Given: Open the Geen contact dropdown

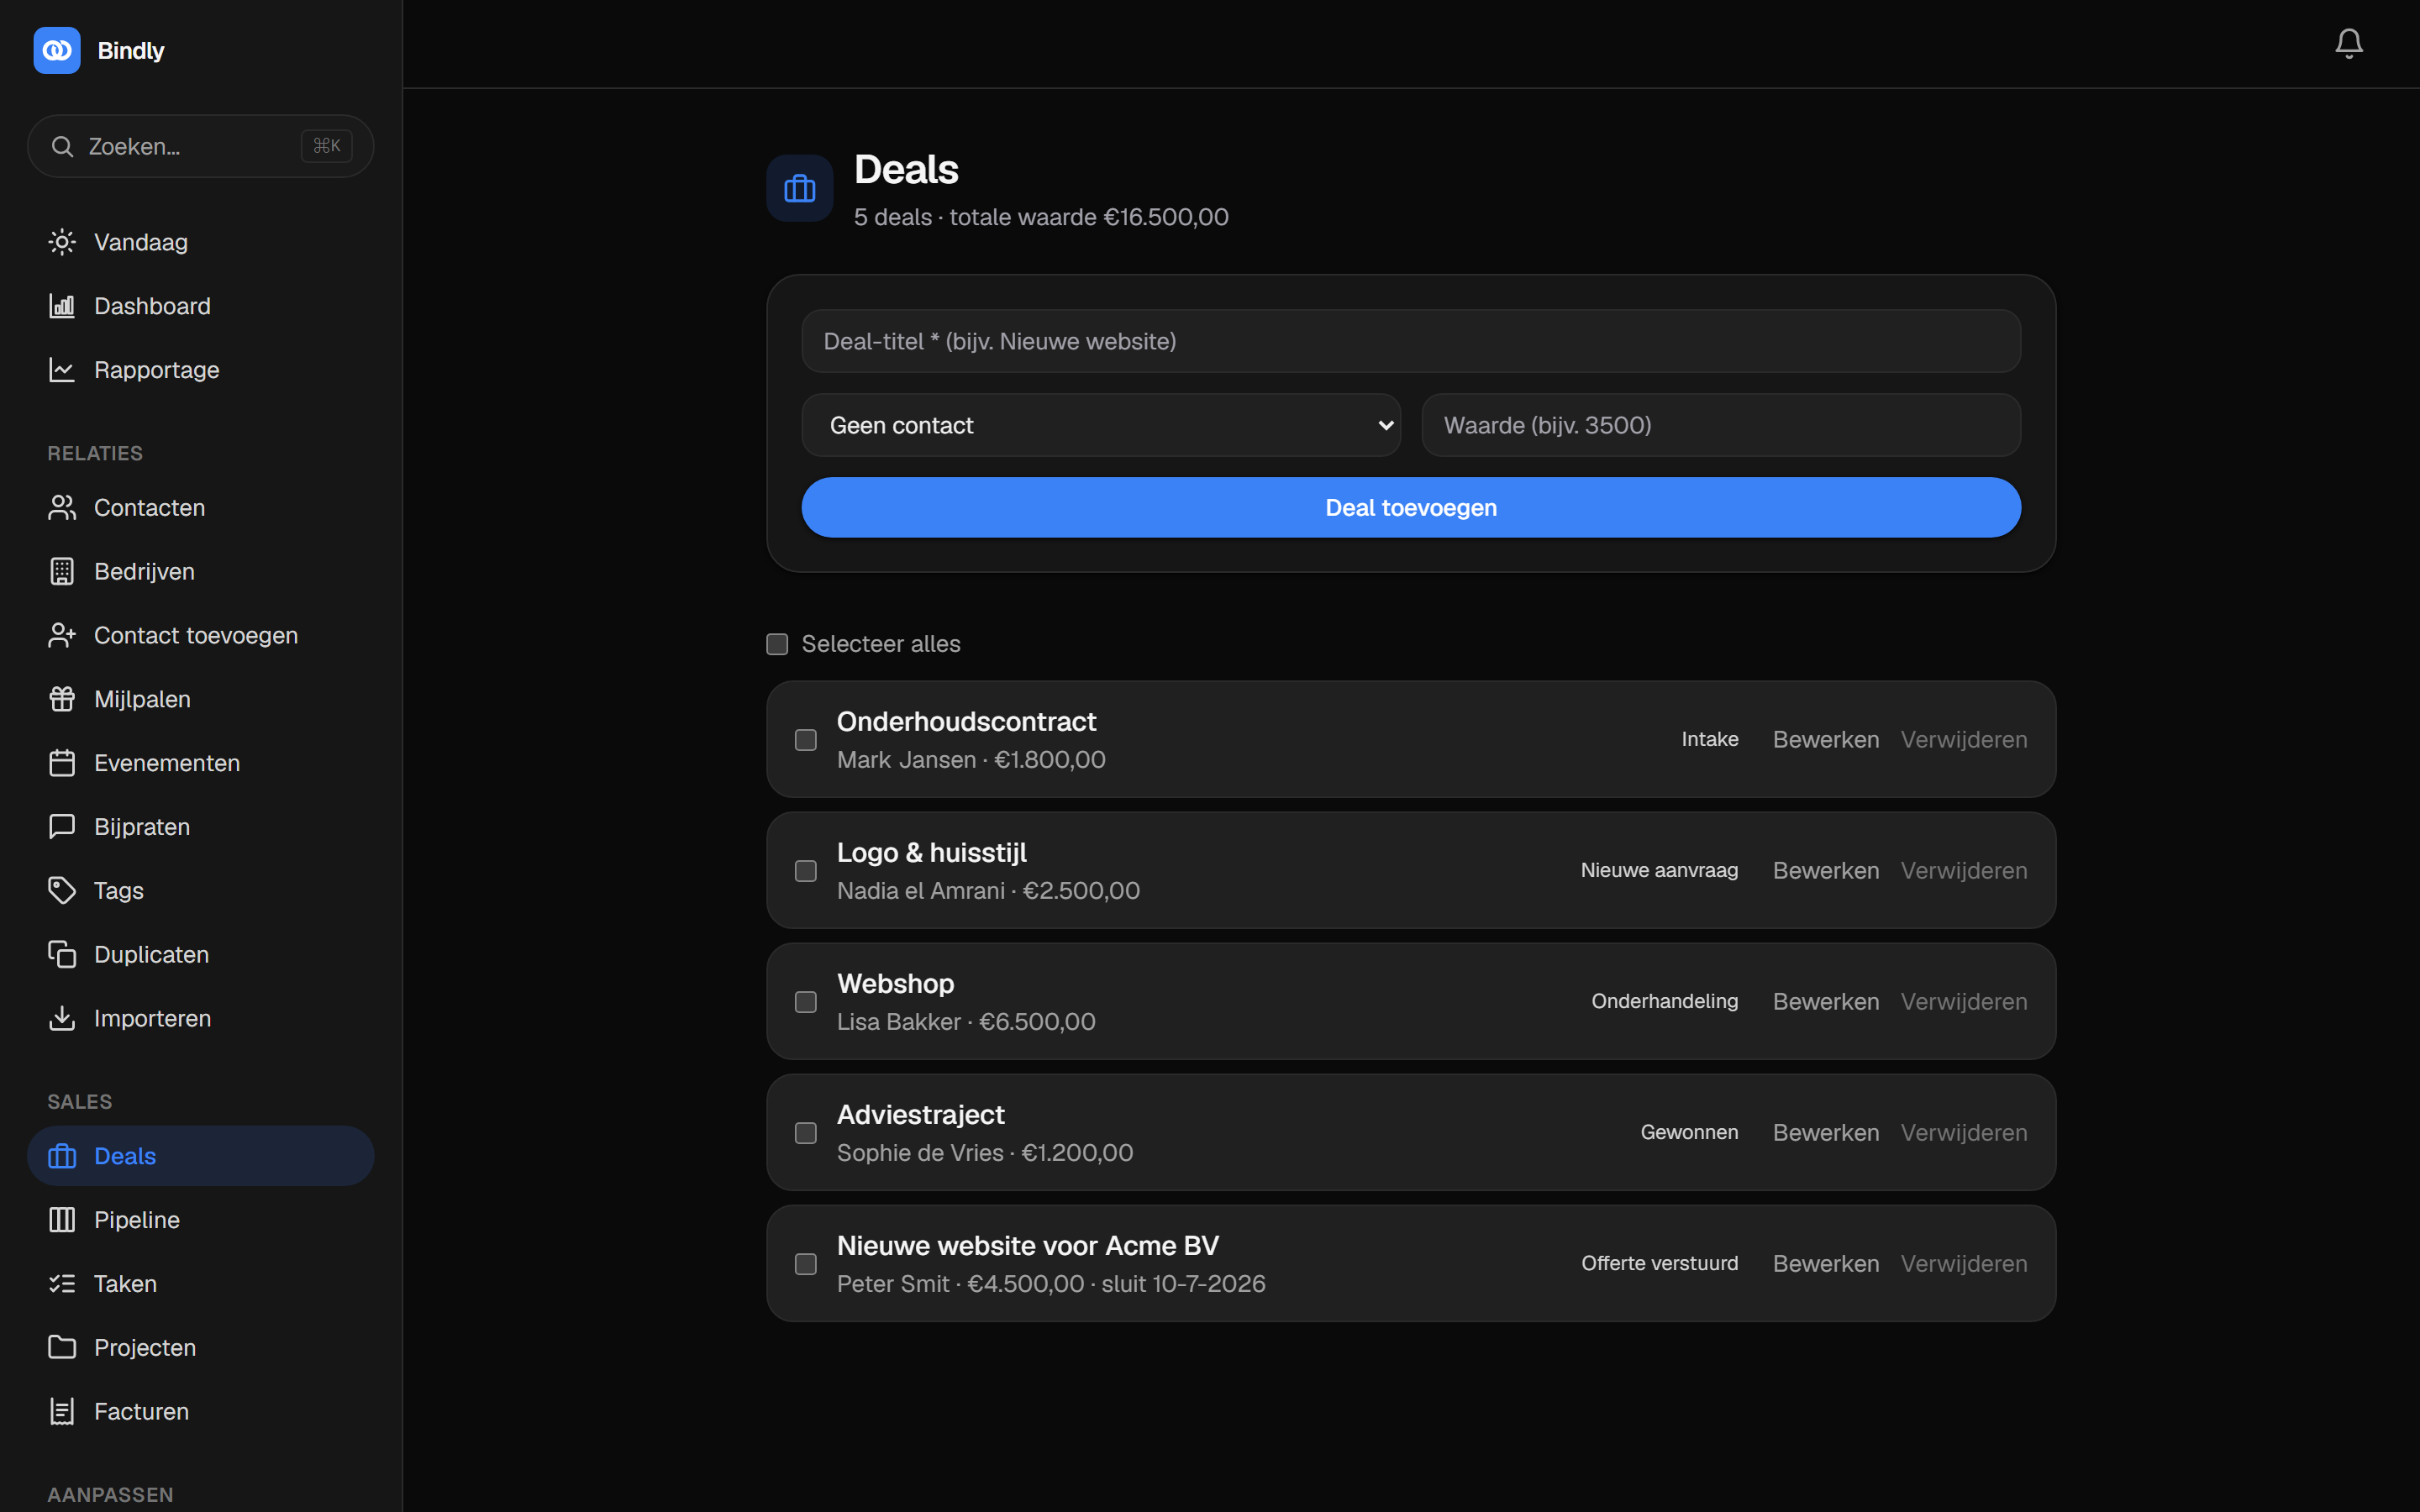Looking at the screenshot, I should pyautogui.click(x=1101, y=425).
